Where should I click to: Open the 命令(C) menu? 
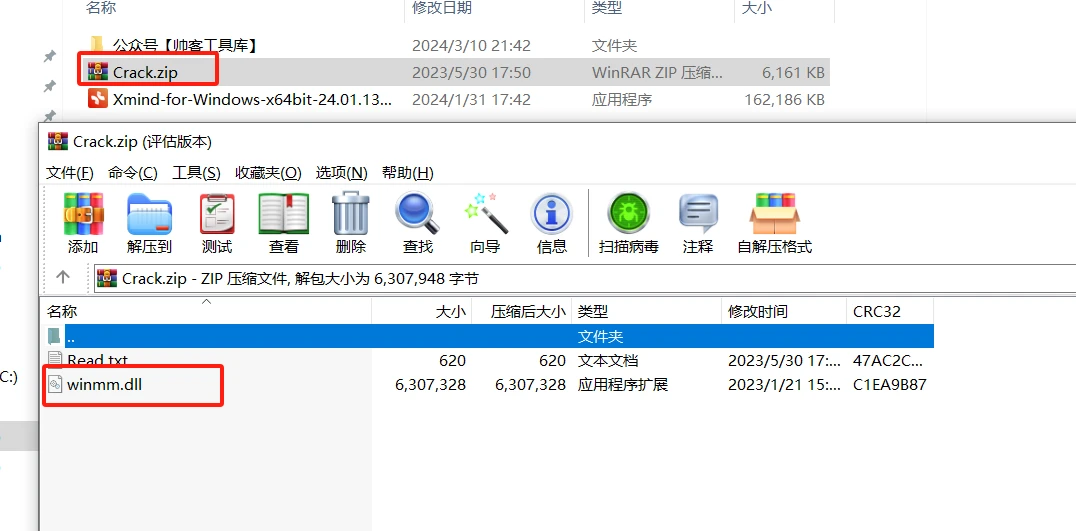[132, 172]
